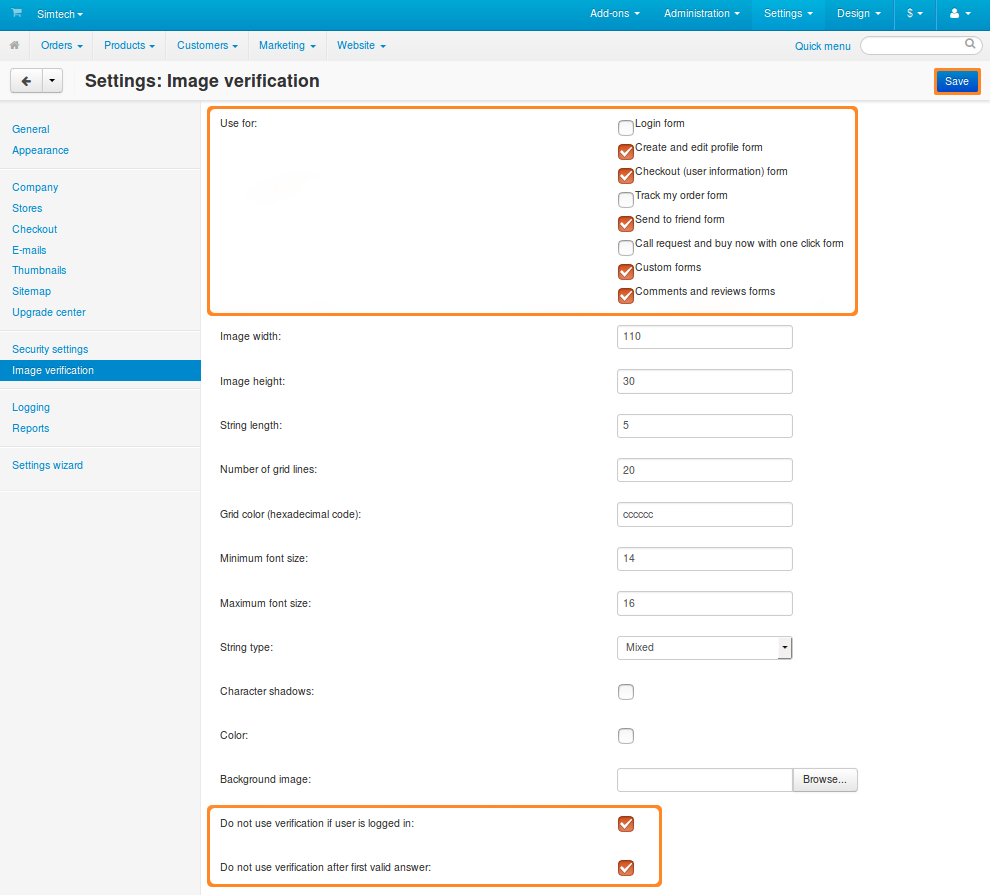Enable the Color checkbox
The width and height of the screenshot is (990, 895).
click(x=626, y=736)
